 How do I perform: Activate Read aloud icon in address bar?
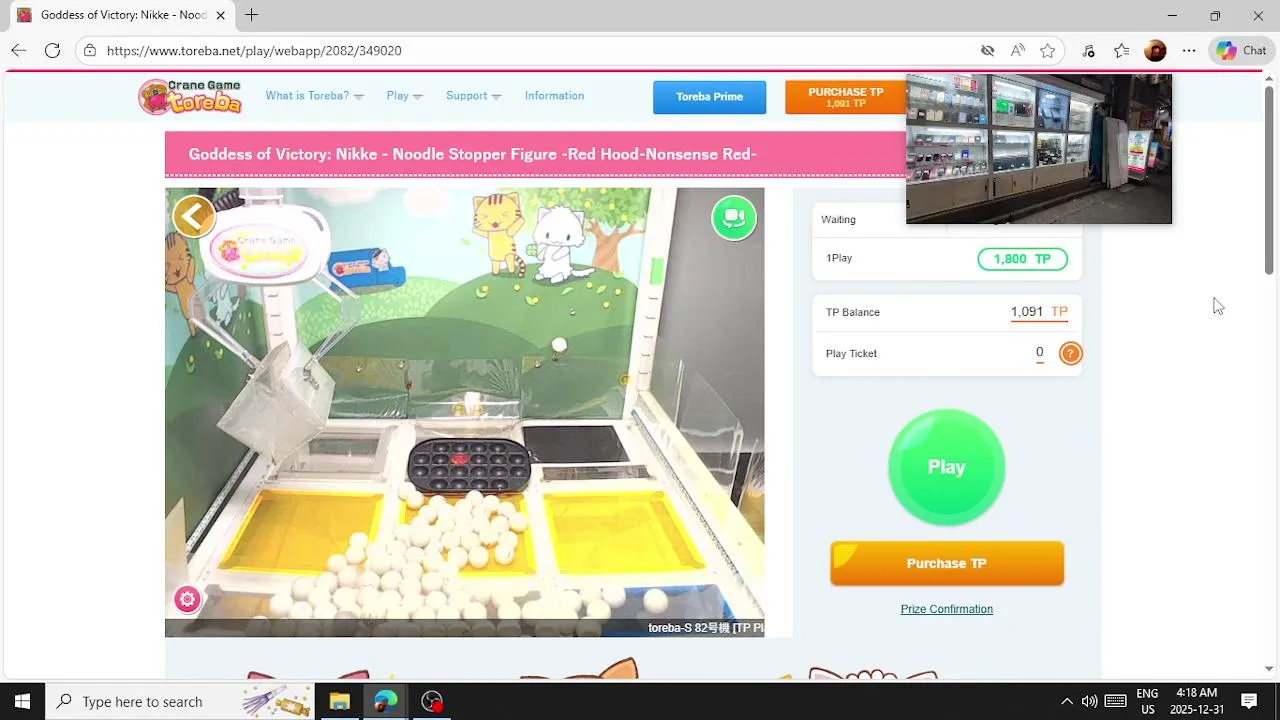pyautogui.click(x=1018, y=50)
